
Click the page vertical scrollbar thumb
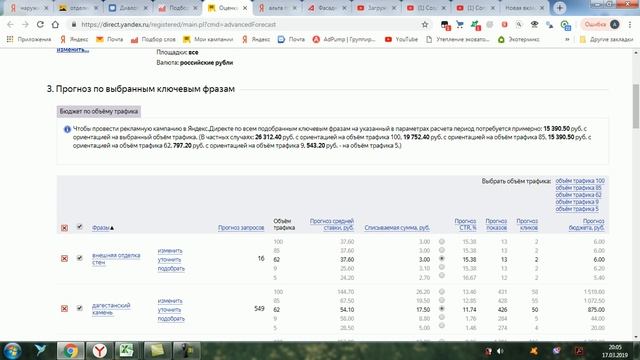(636, 106)
